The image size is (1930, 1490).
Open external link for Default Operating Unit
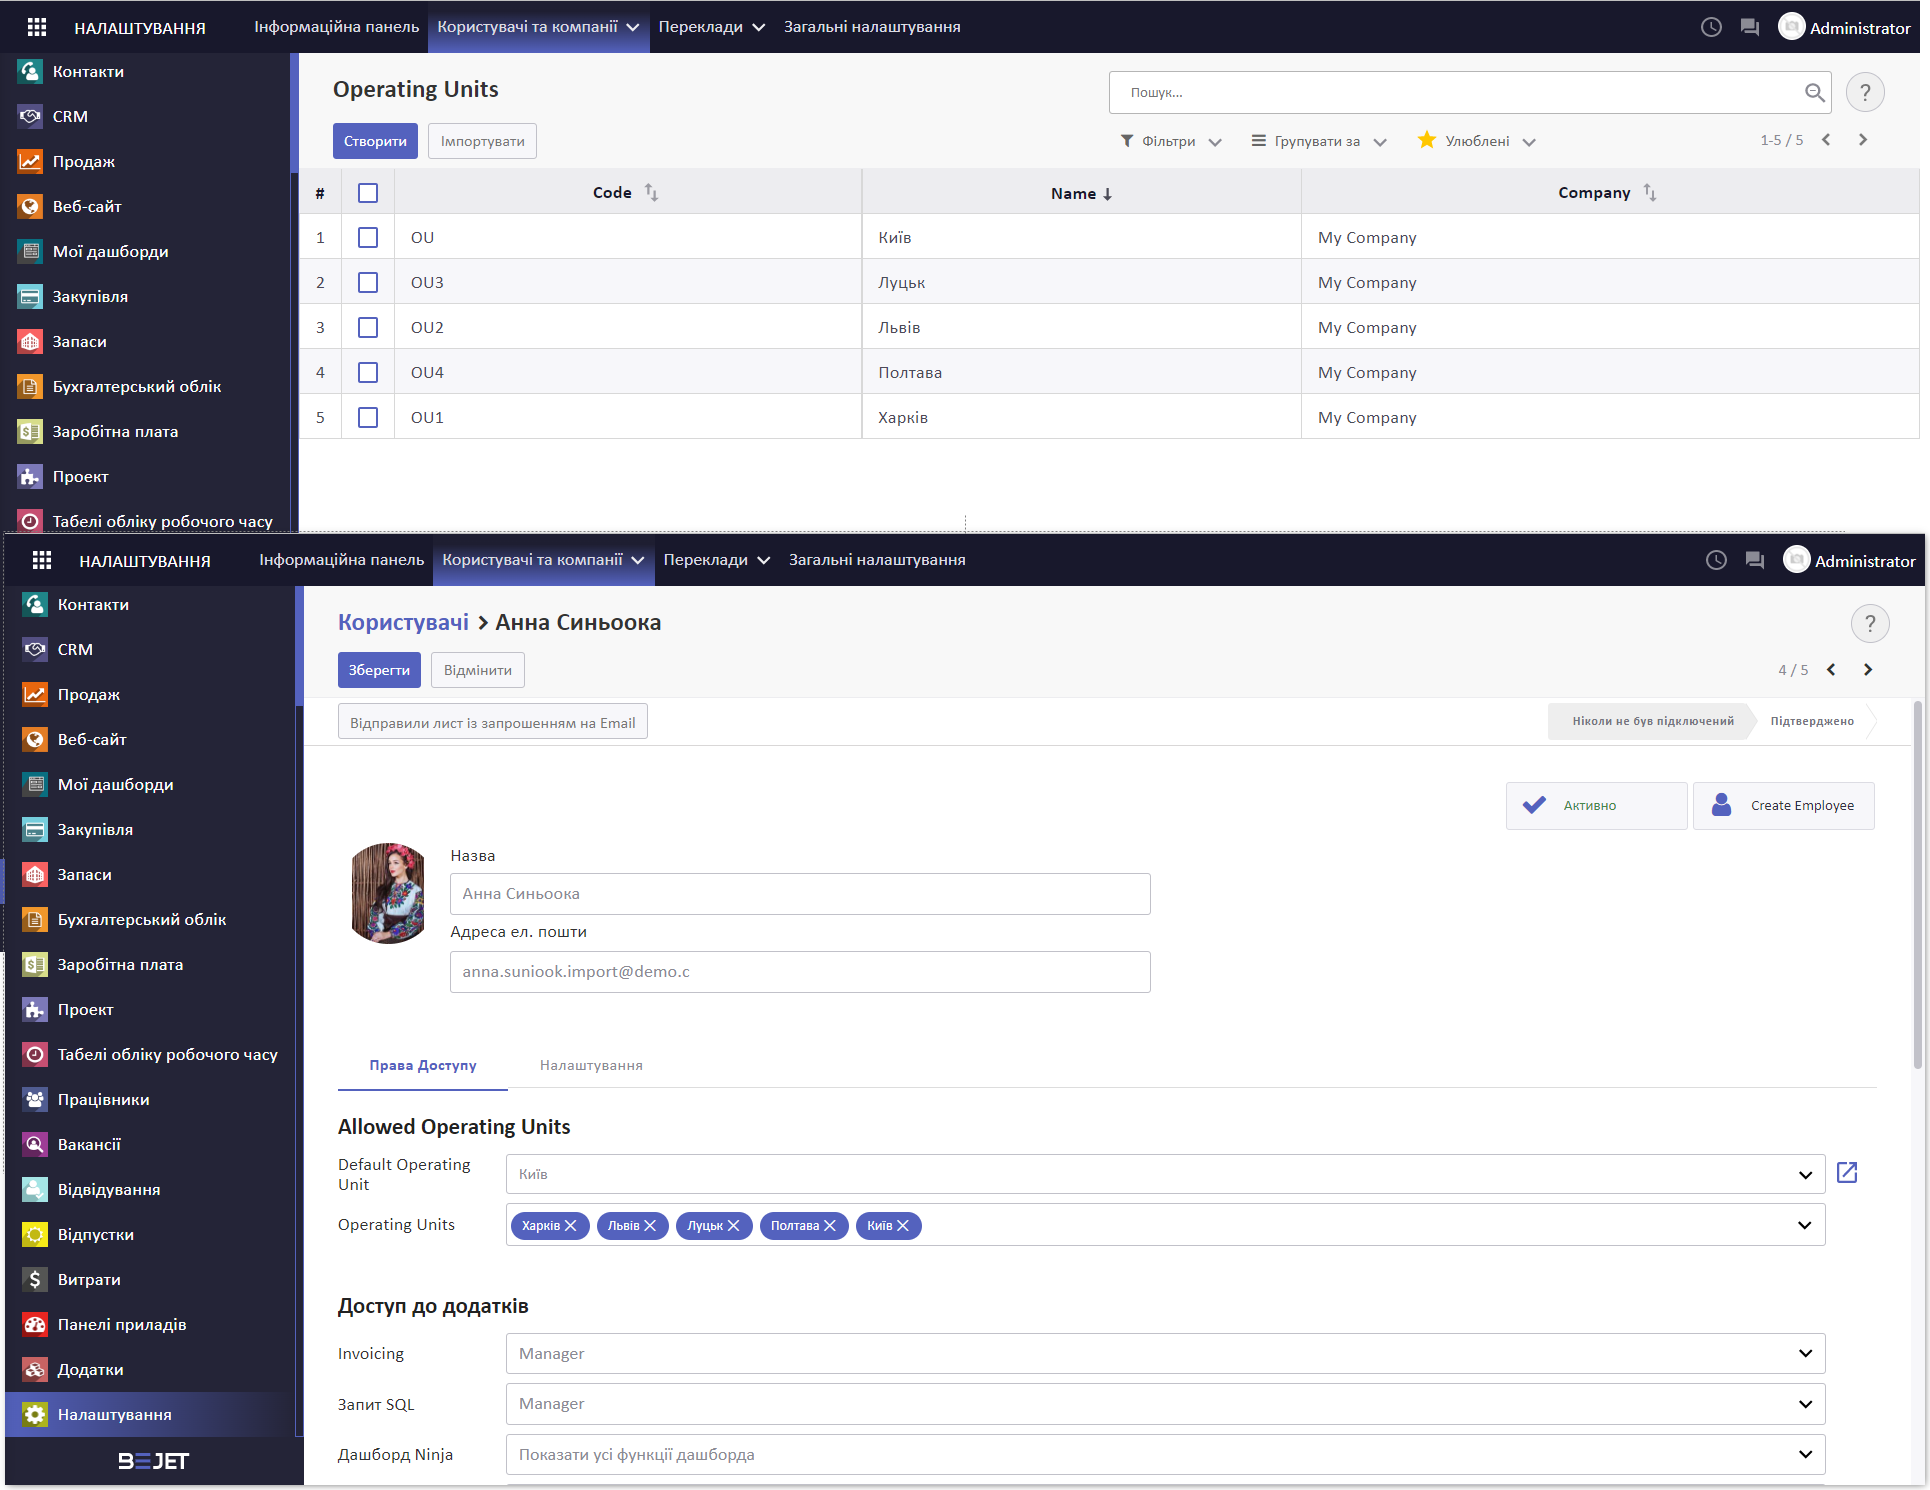[x=1847, y=1173]
